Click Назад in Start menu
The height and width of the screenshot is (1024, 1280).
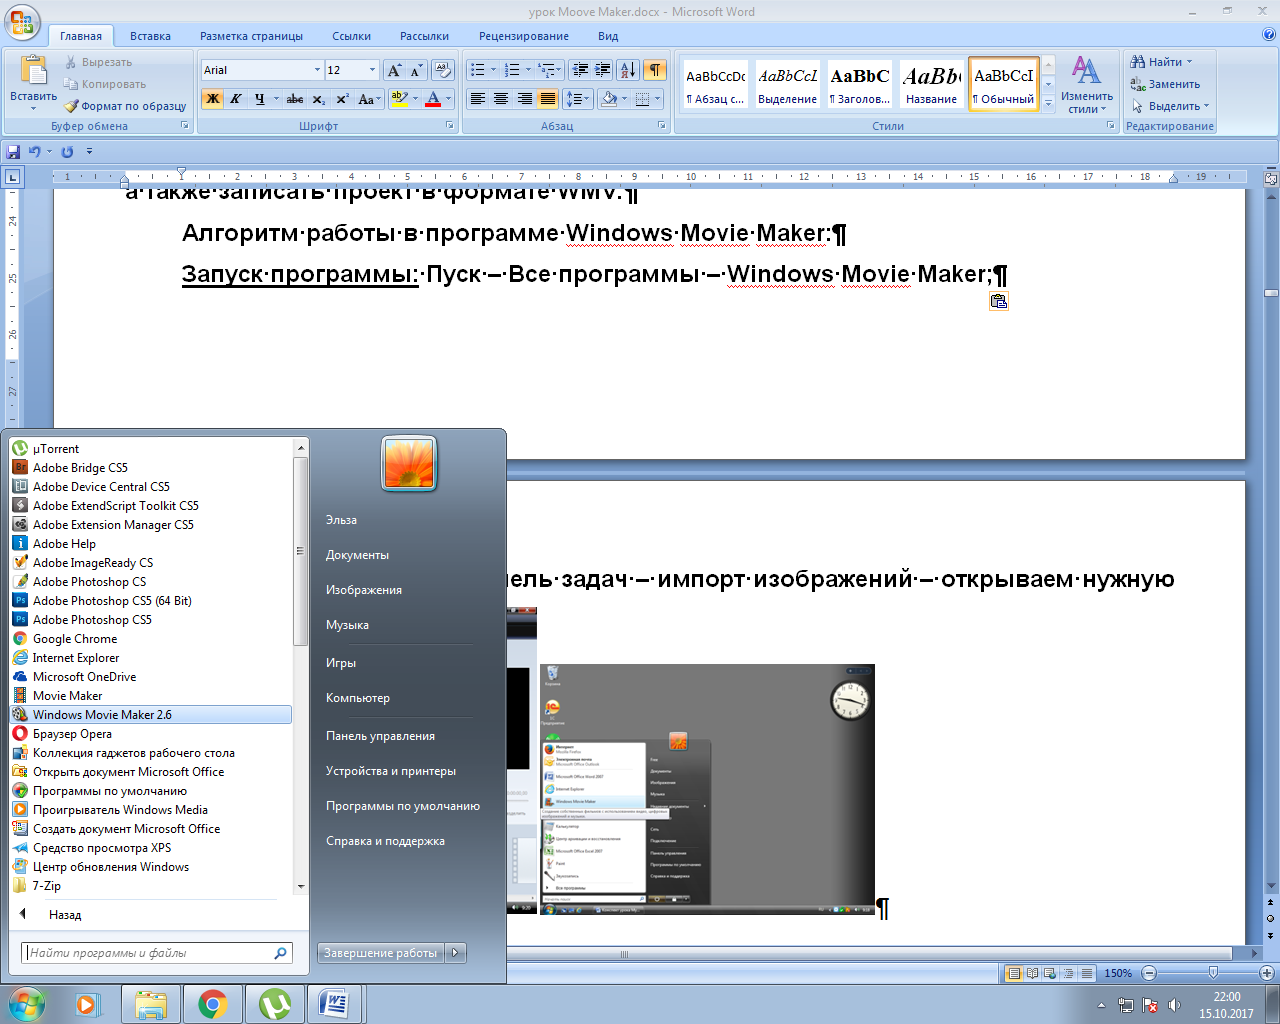pos(65,915)
